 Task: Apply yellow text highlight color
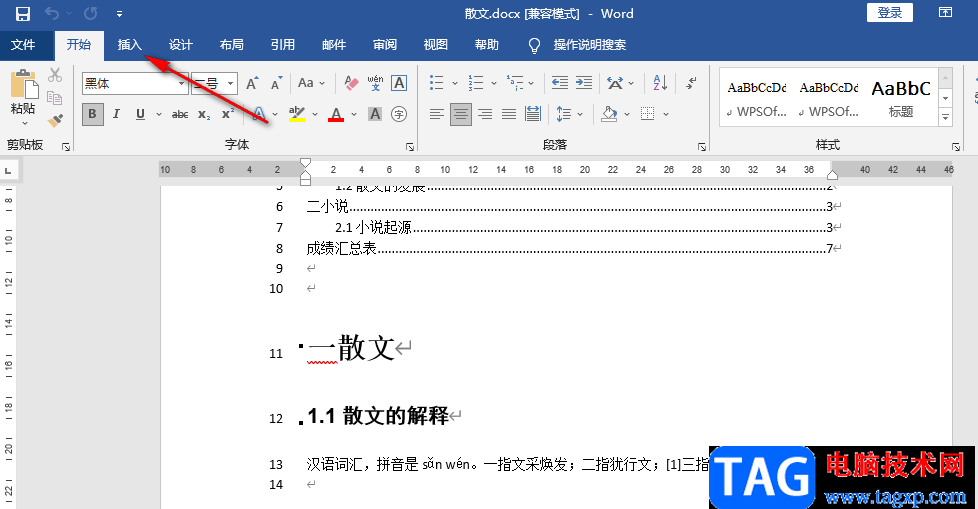[x=297, y=114]
